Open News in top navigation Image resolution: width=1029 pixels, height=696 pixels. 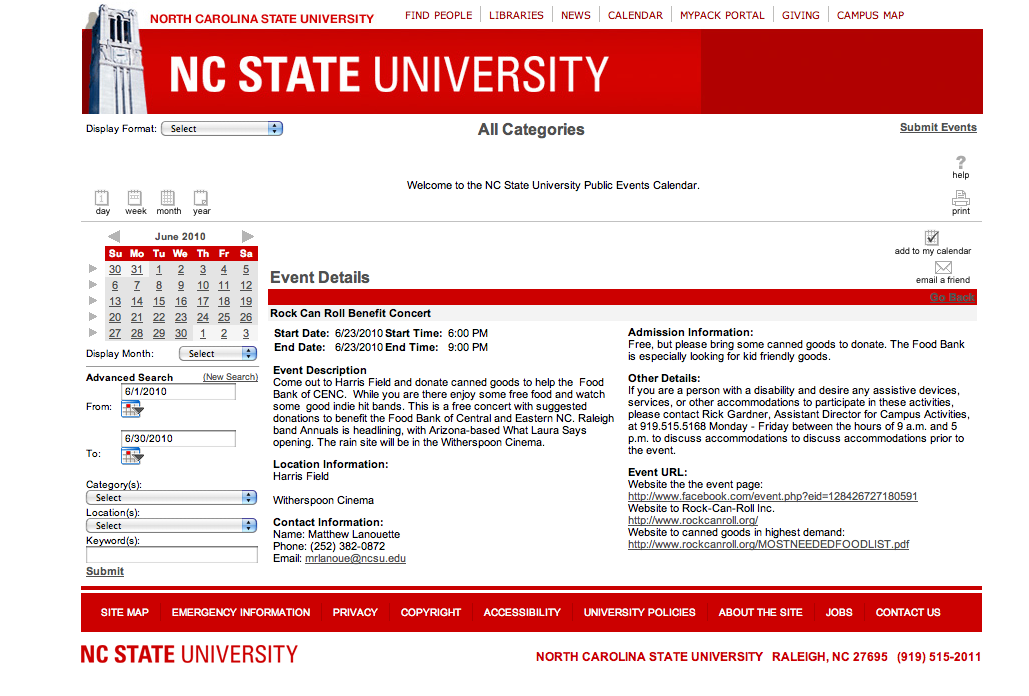576,15
